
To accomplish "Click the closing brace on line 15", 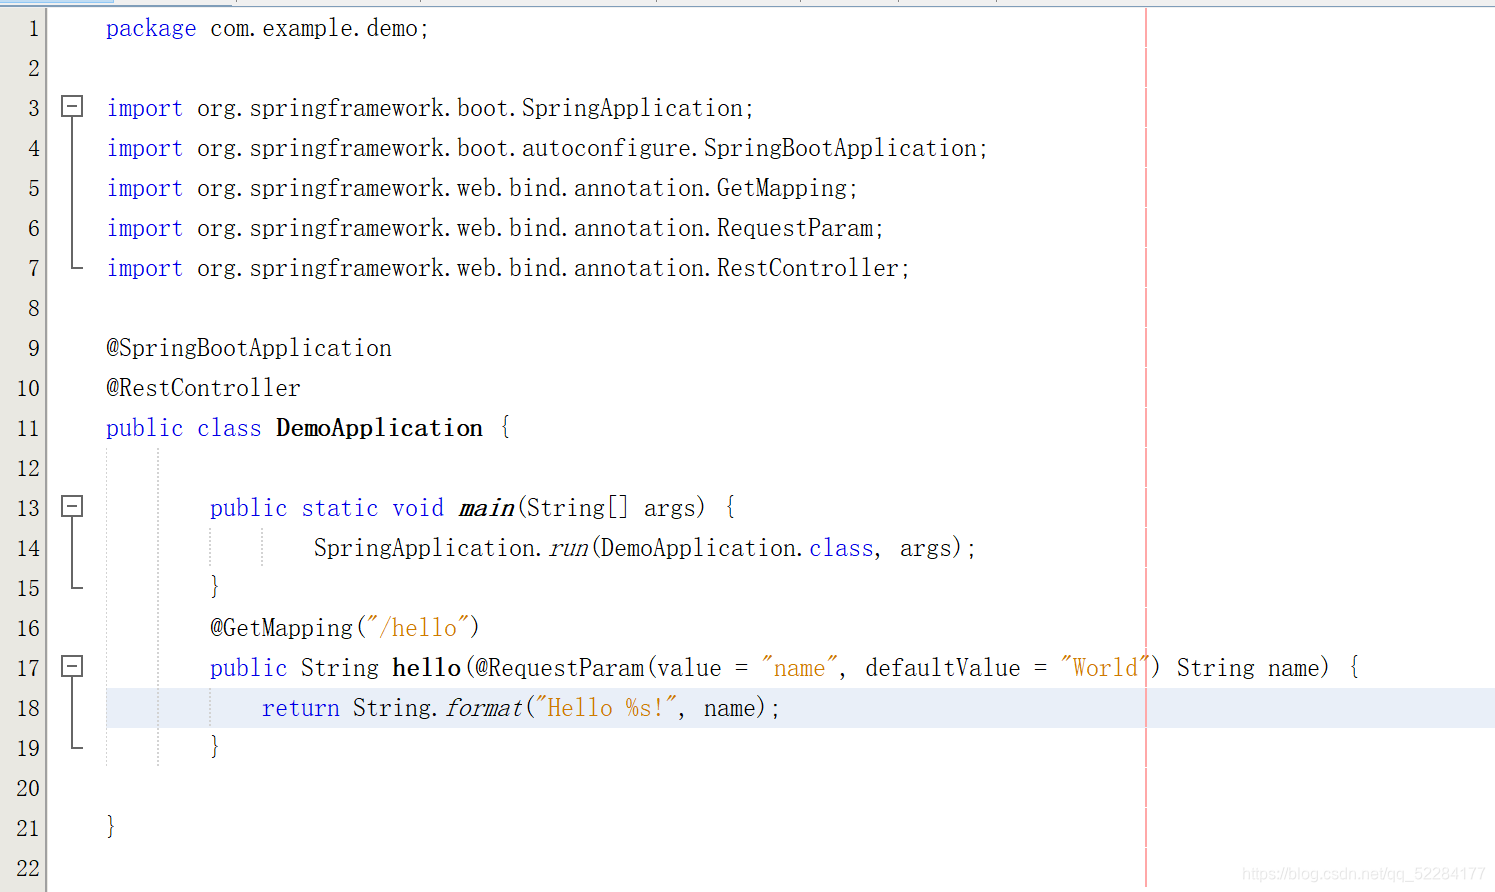I will click(214, 586).
